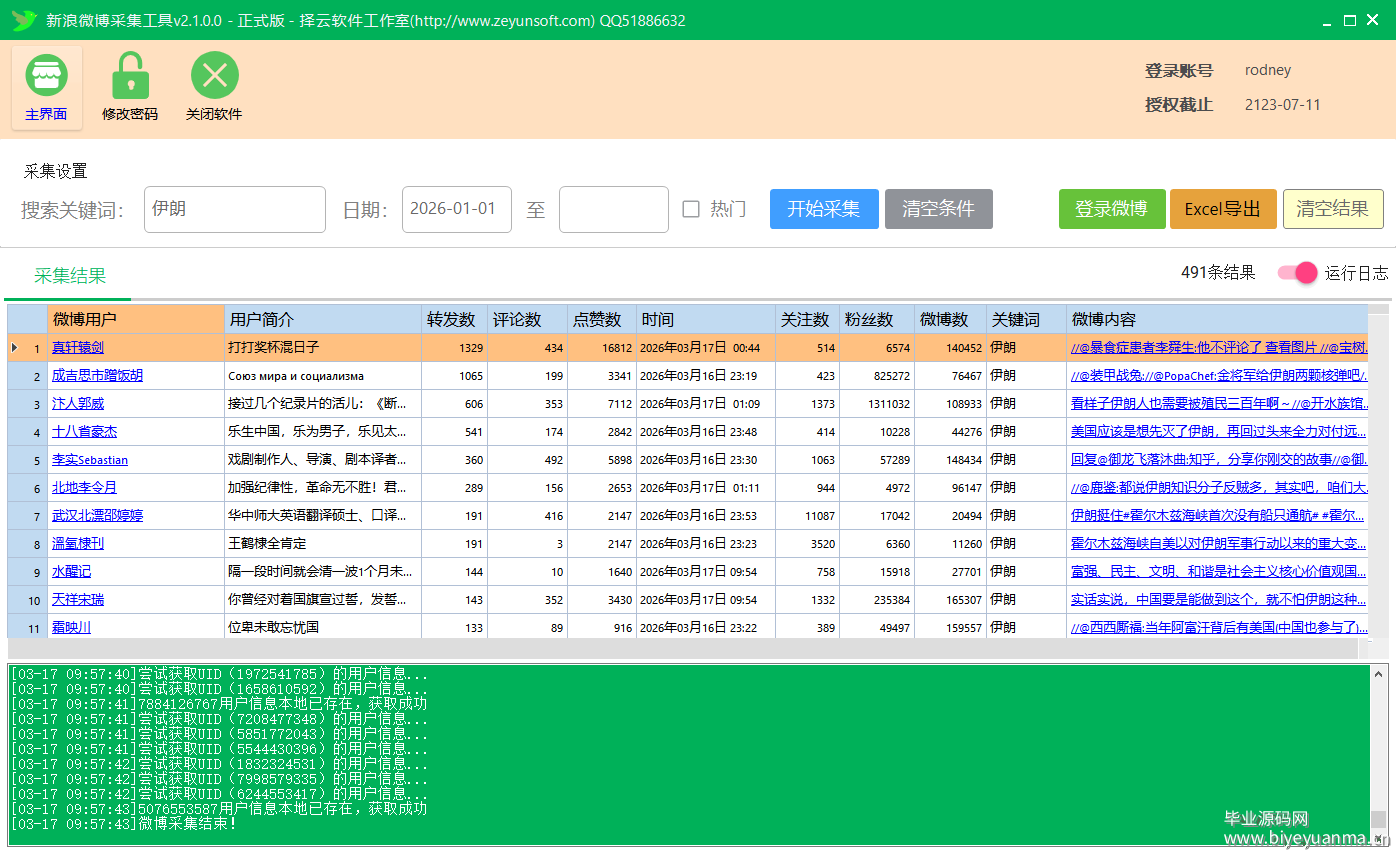Click the login account name rodney
The image size is (1396, 854).
pos(1268,71)
